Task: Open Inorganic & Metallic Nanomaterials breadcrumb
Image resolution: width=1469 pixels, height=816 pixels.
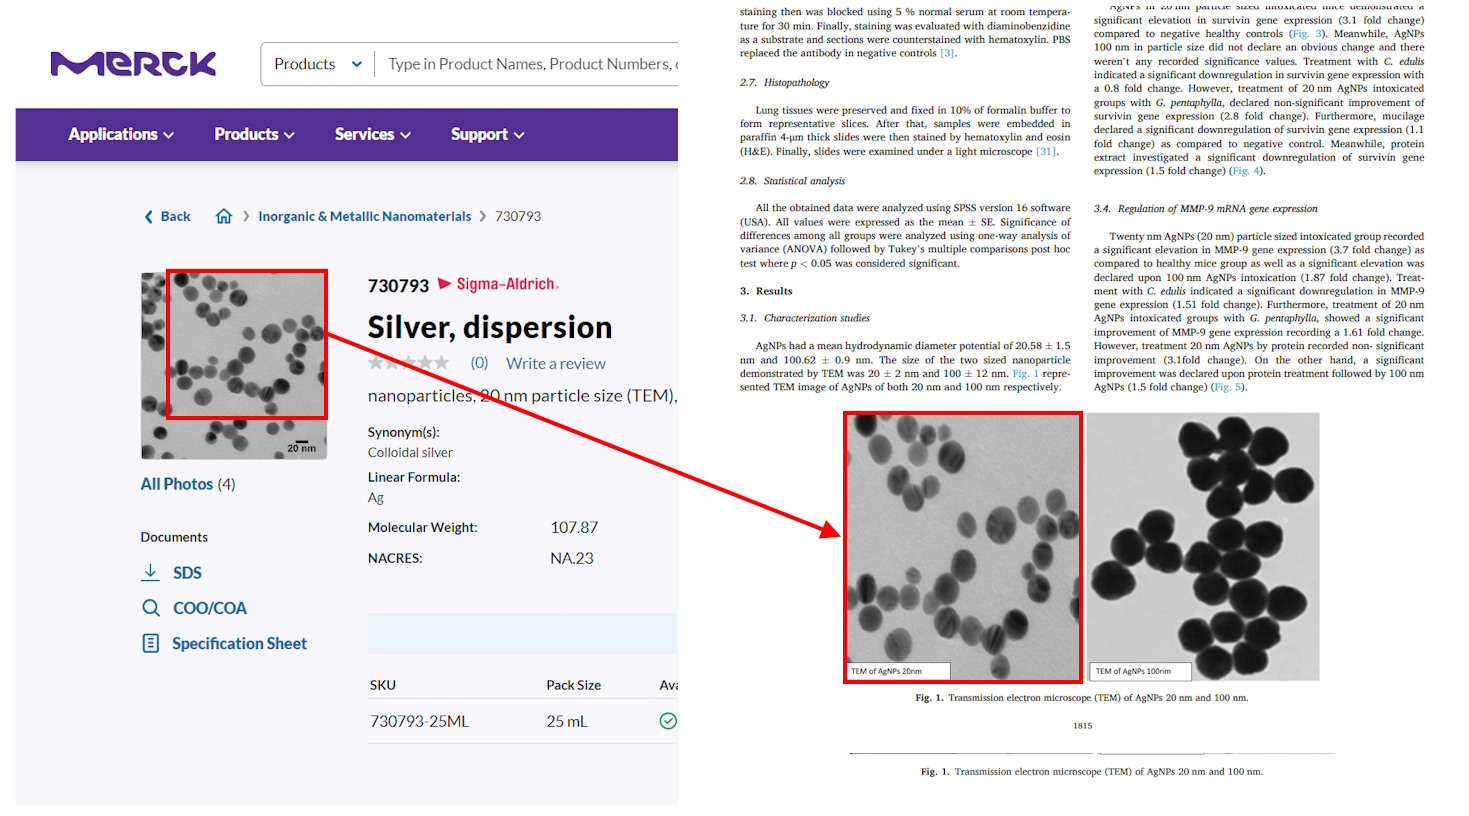Action: 364,216
